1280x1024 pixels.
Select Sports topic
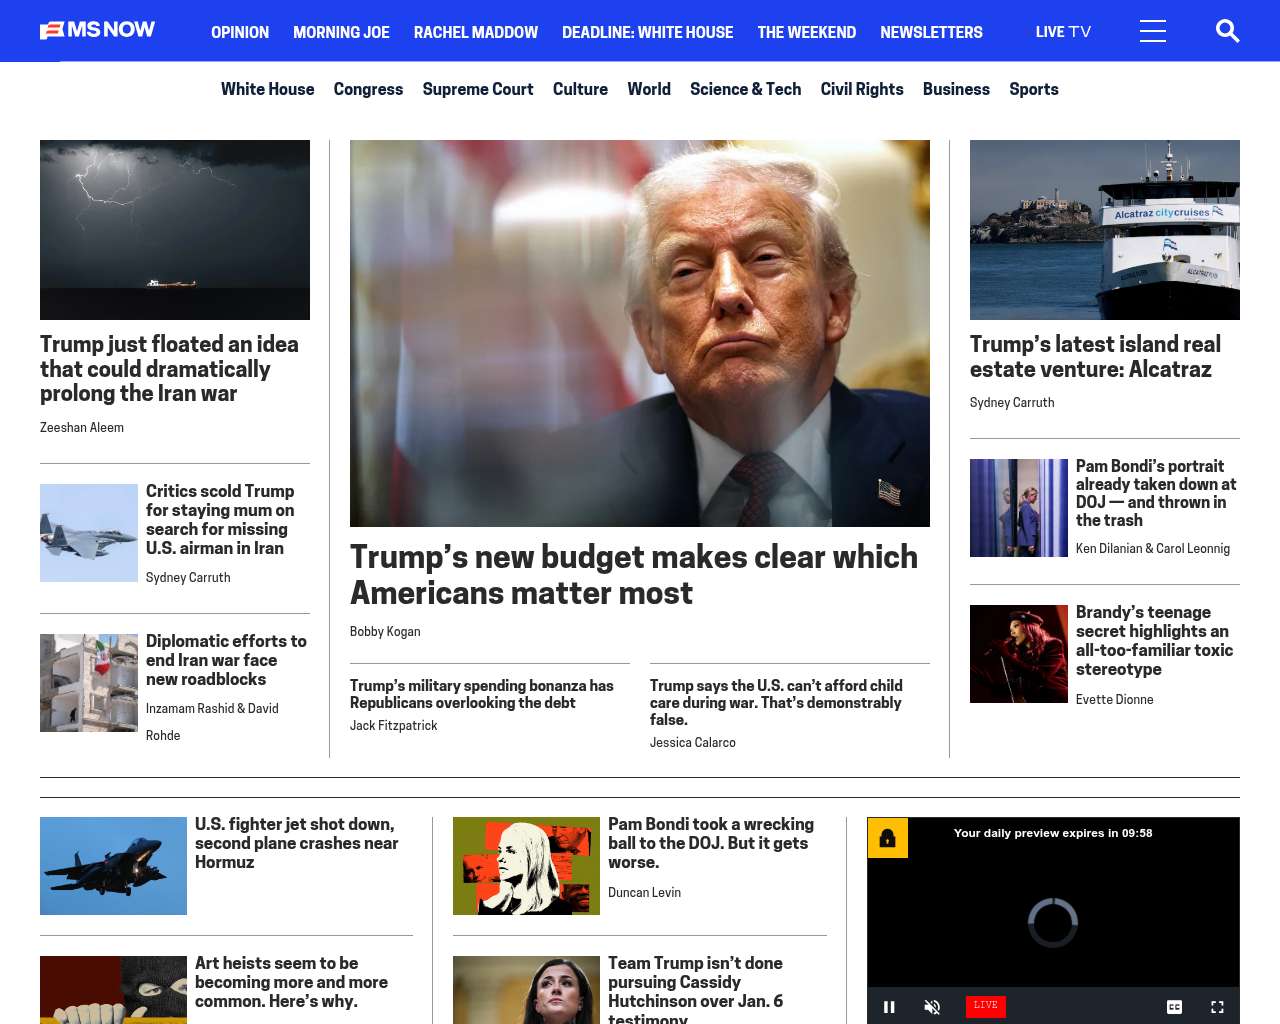1034,89
